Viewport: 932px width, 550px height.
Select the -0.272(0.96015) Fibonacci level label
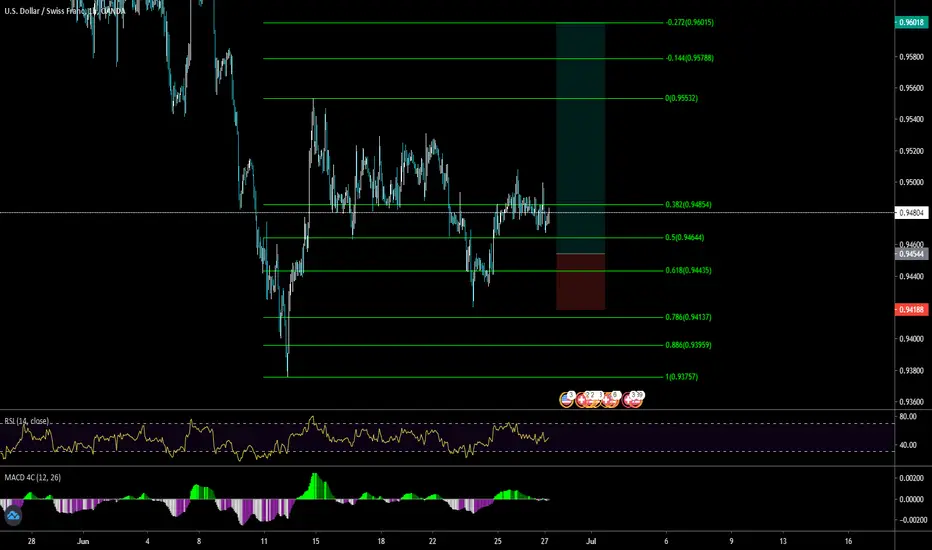689,23
